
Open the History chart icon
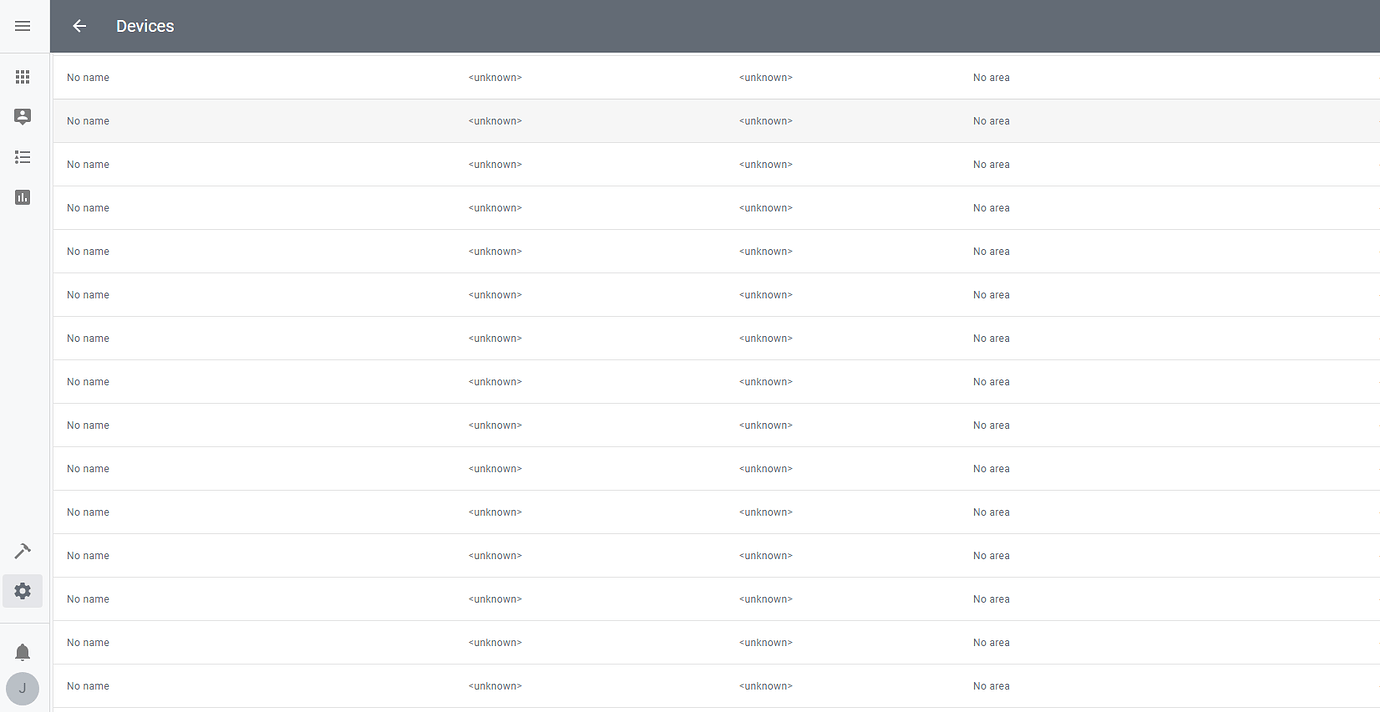(22, 197)
